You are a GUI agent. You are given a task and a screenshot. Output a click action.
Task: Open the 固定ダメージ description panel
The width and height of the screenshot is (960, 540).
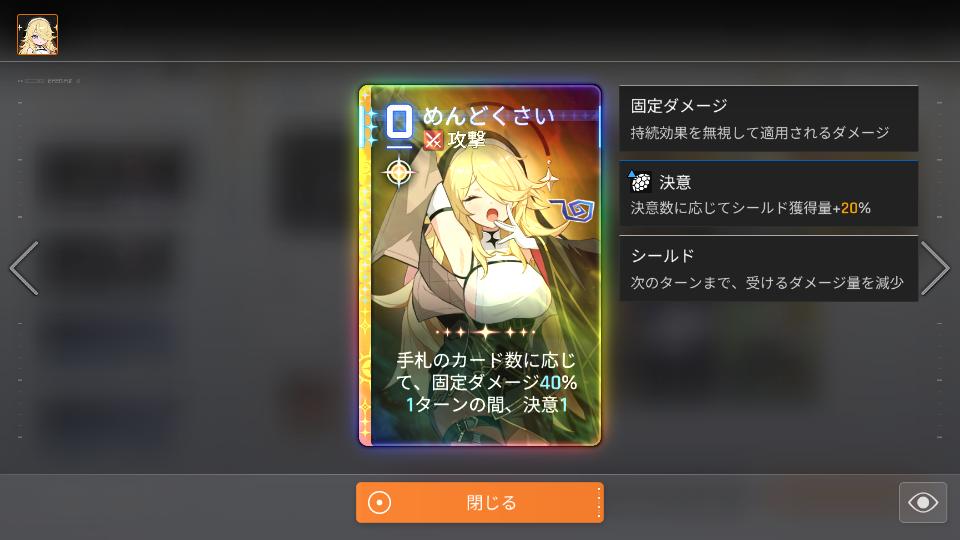coord(768,118)
